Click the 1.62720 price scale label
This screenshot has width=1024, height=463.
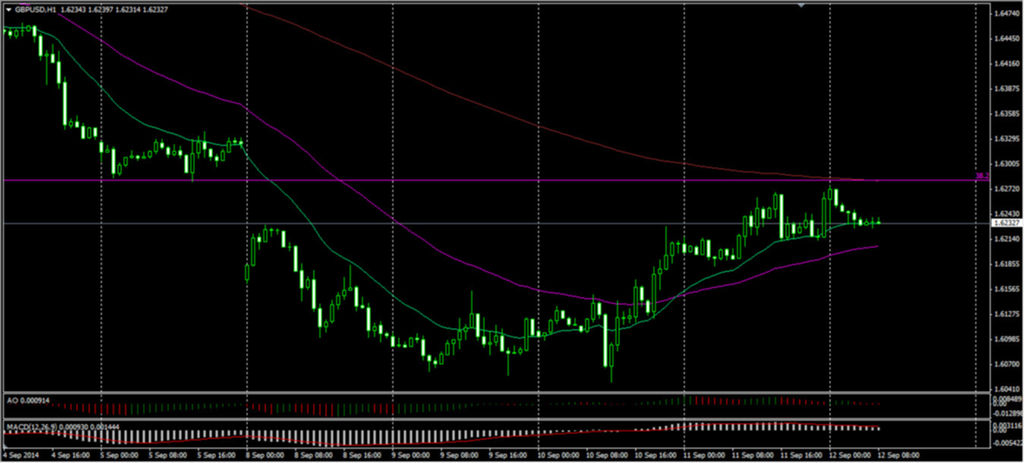coord(1007,189)
